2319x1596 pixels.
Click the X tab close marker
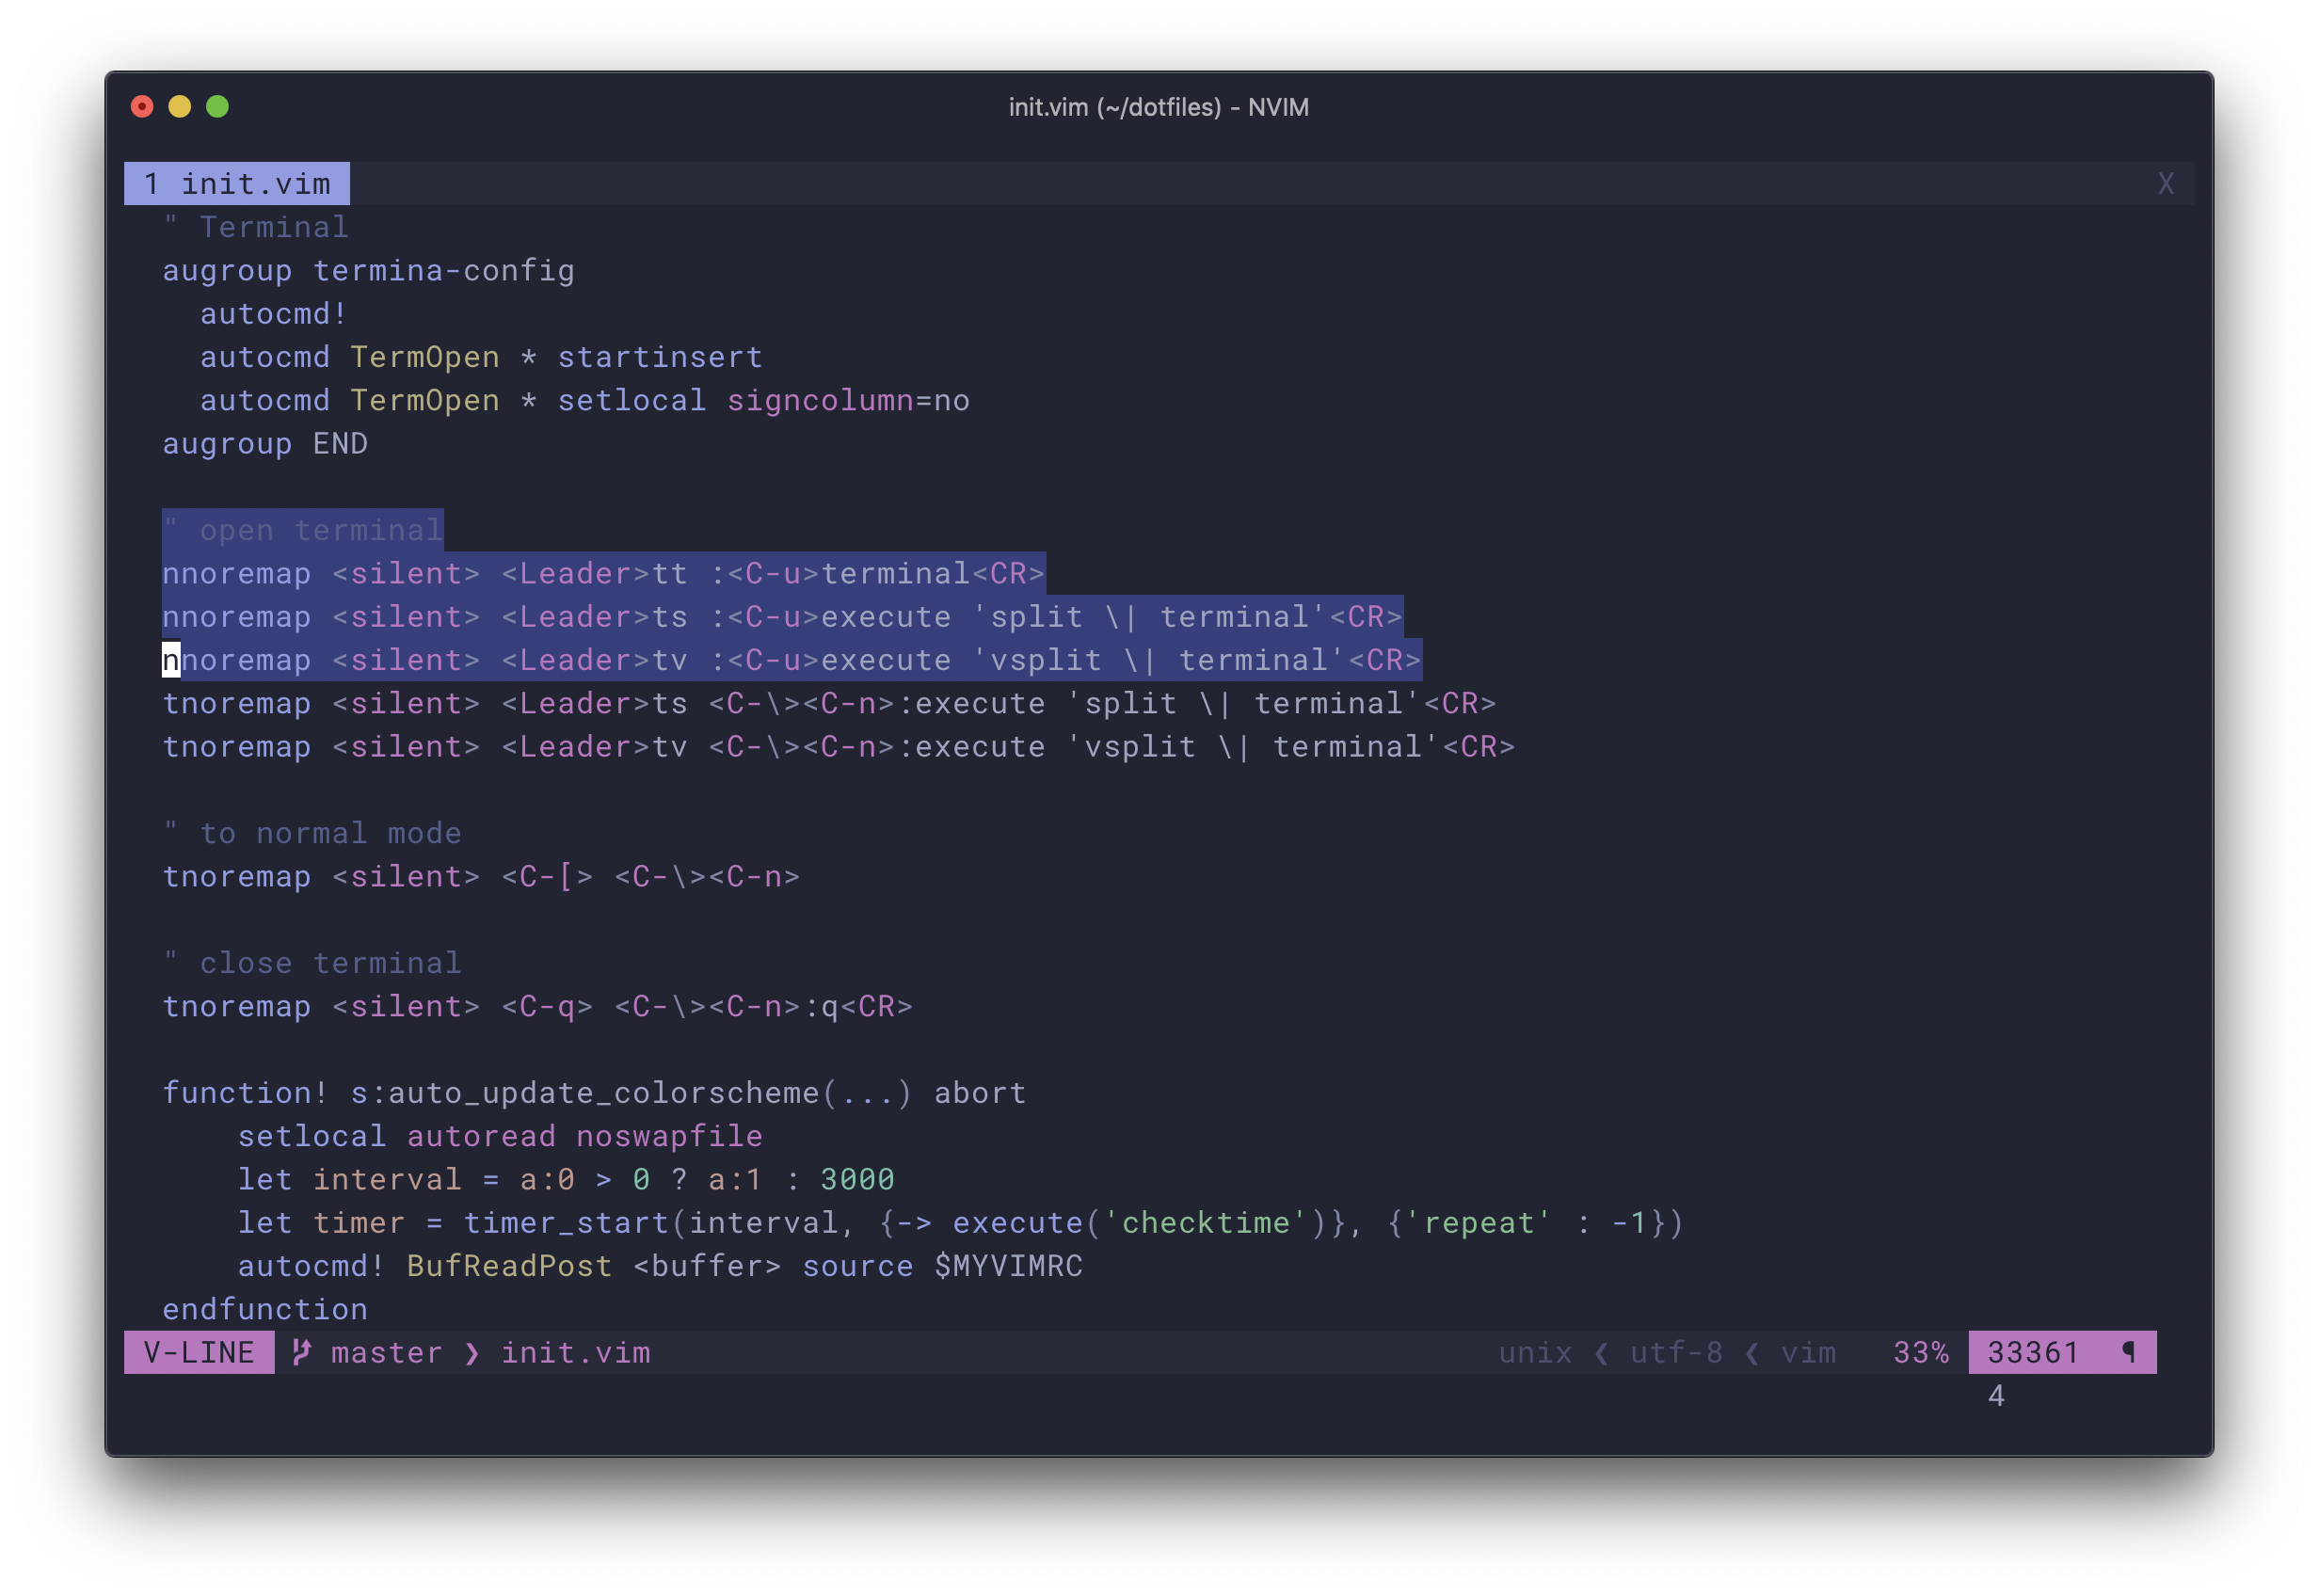coord(2165,184)
